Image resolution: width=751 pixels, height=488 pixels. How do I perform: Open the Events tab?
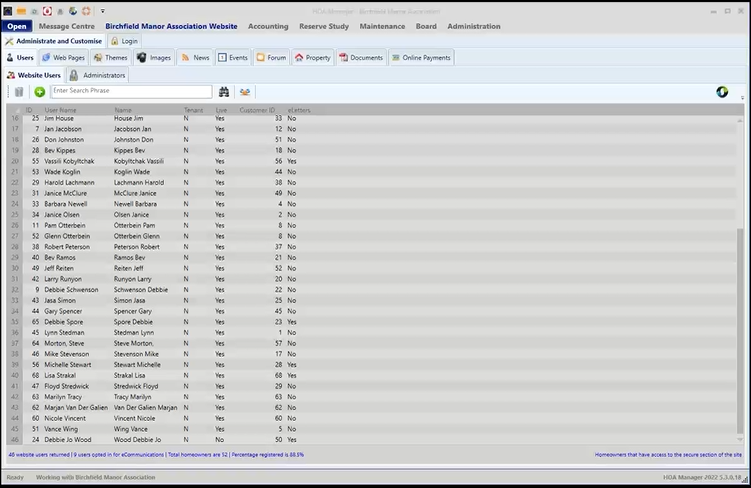(x=233, y=57)
